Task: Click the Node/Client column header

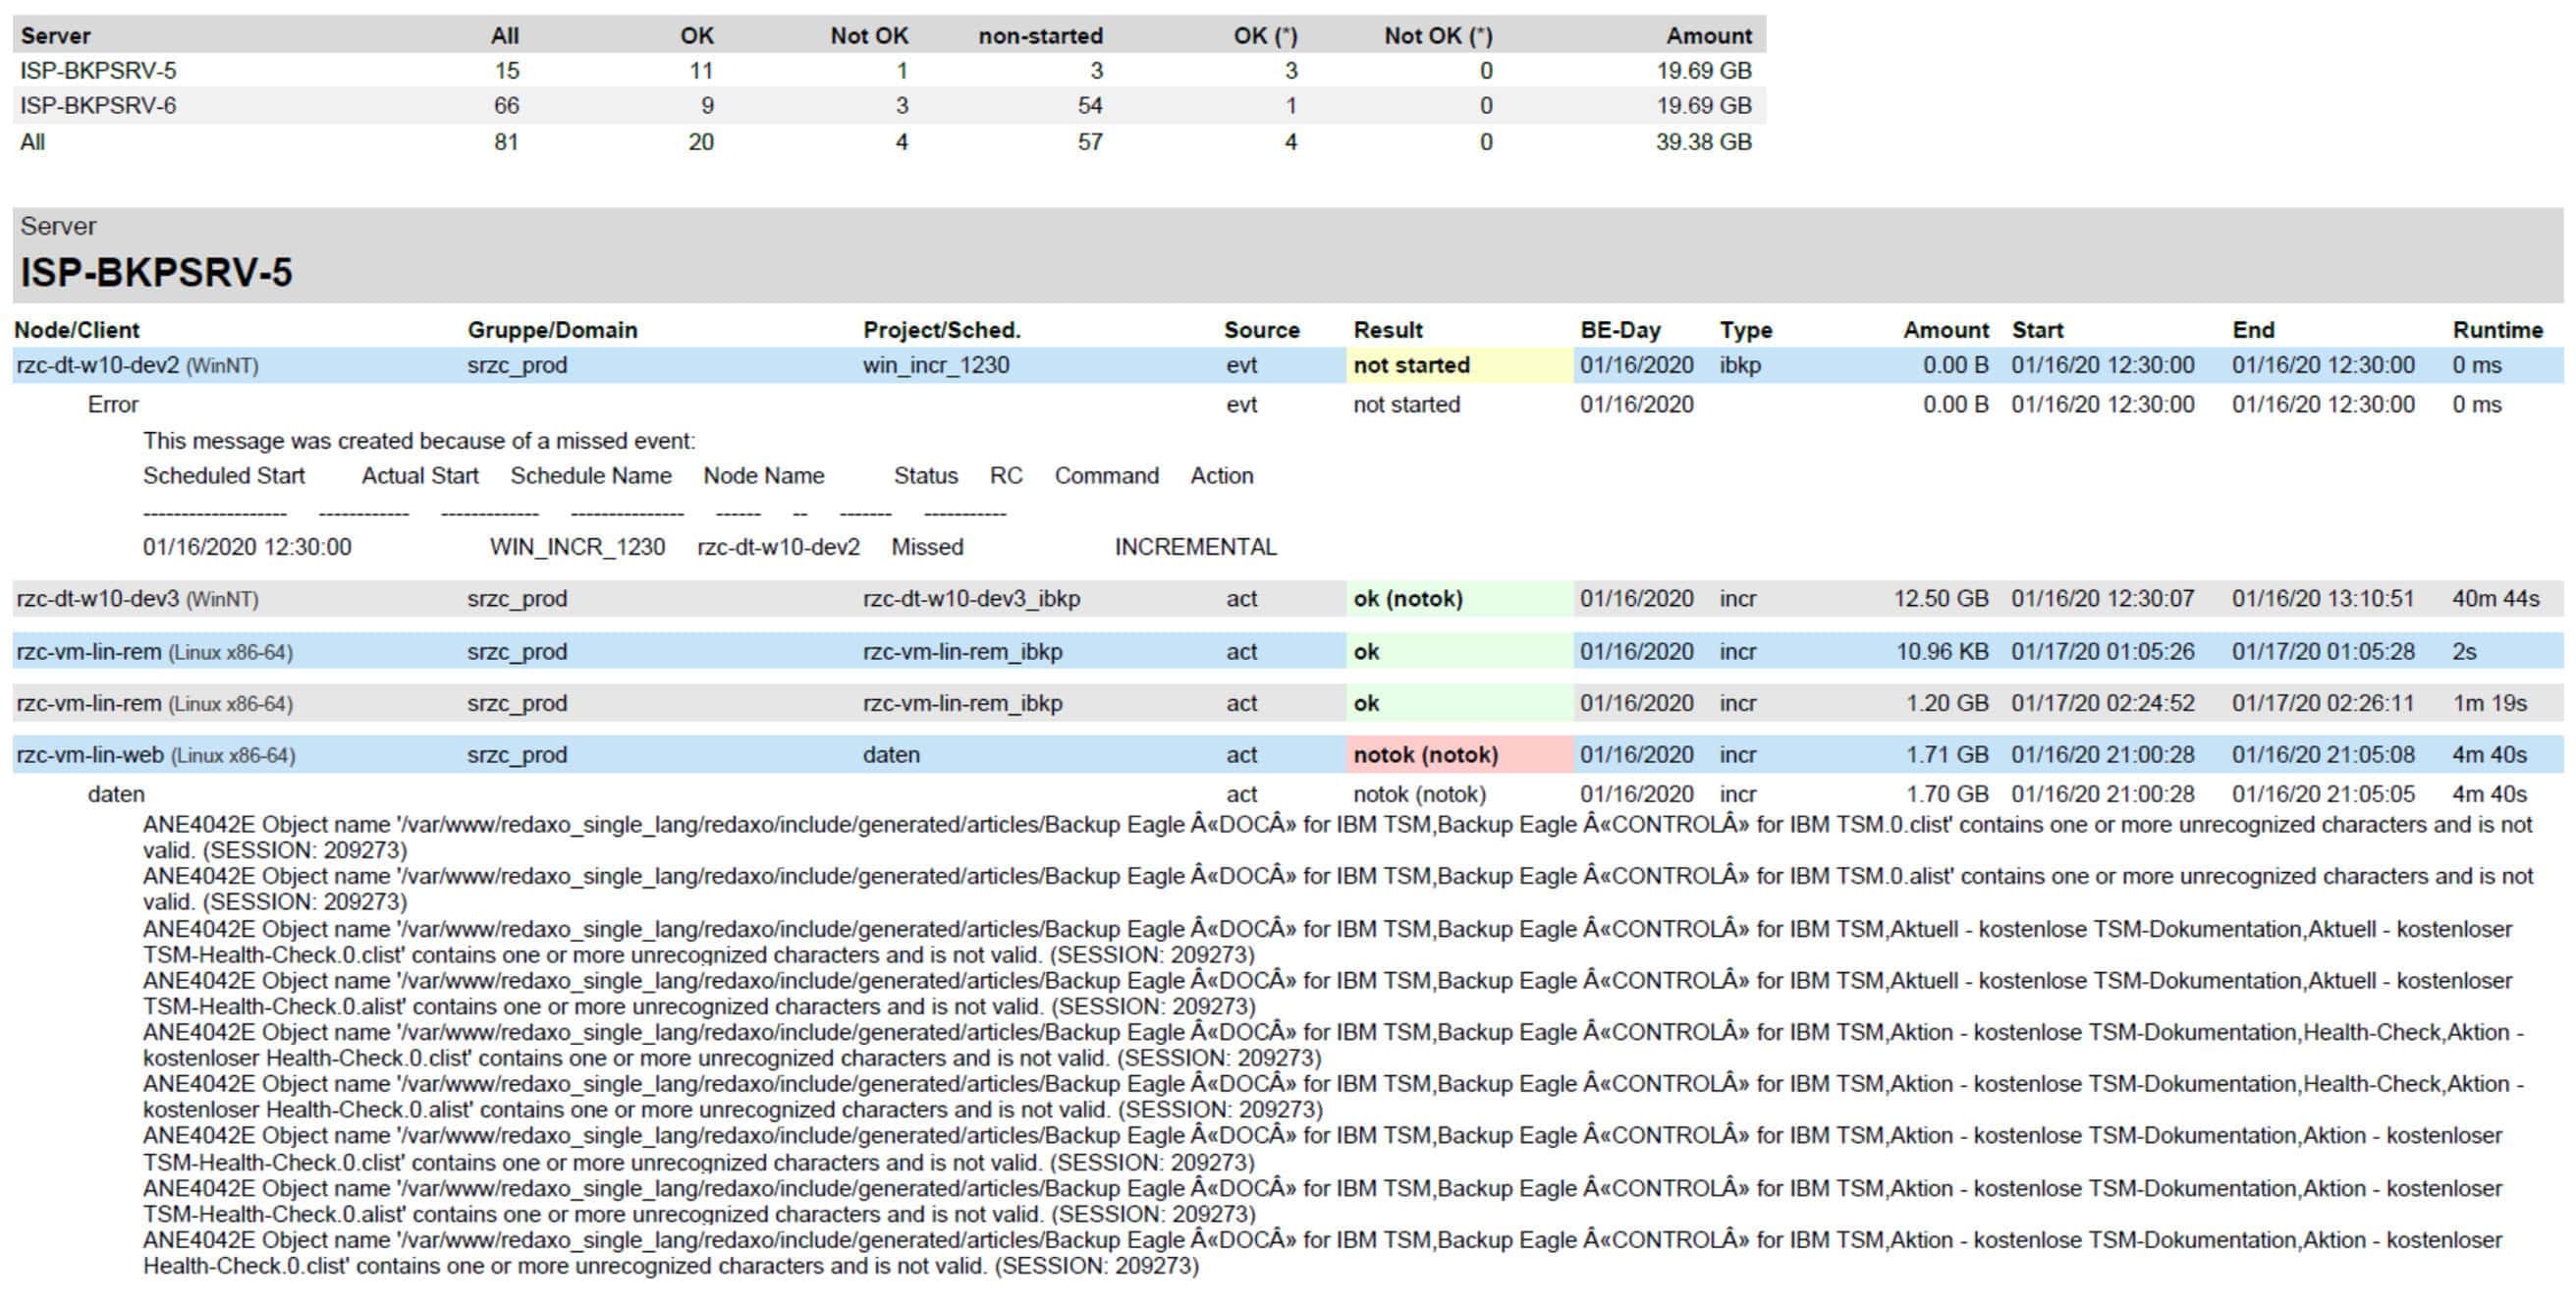Action: pyautogui.click(x=77, y=330)
